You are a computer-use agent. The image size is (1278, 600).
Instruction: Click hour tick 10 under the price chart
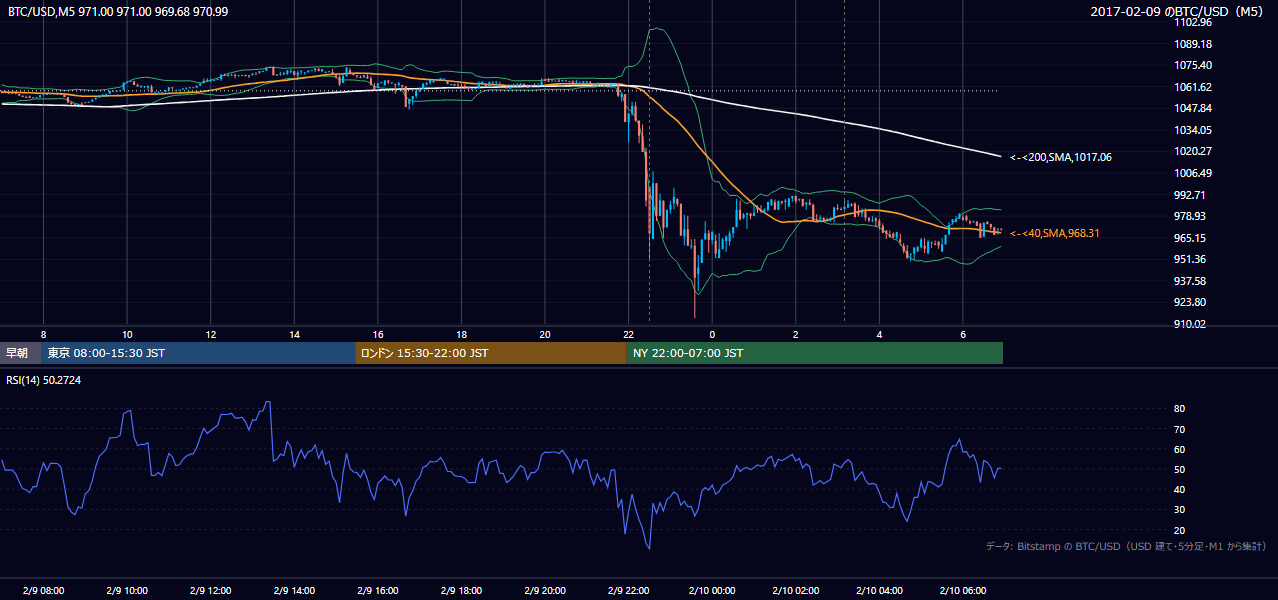(x=127, y=334)
